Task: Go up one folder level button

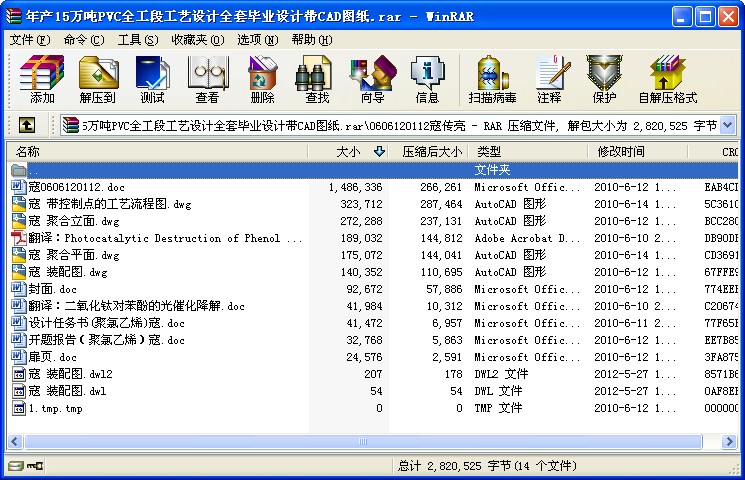Action: coord(26,125)
